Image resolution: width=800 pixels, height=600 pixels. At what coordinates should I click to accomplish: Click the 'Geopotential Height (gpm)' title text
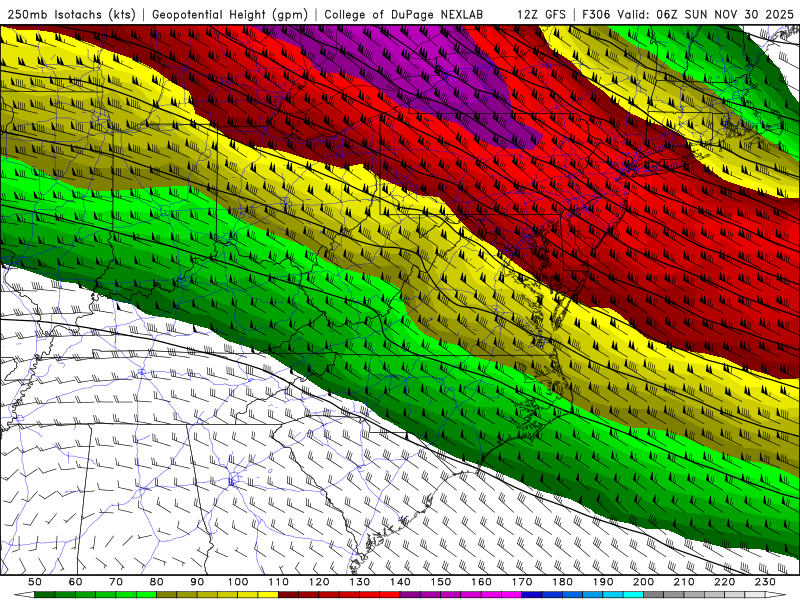pos(230,14)
